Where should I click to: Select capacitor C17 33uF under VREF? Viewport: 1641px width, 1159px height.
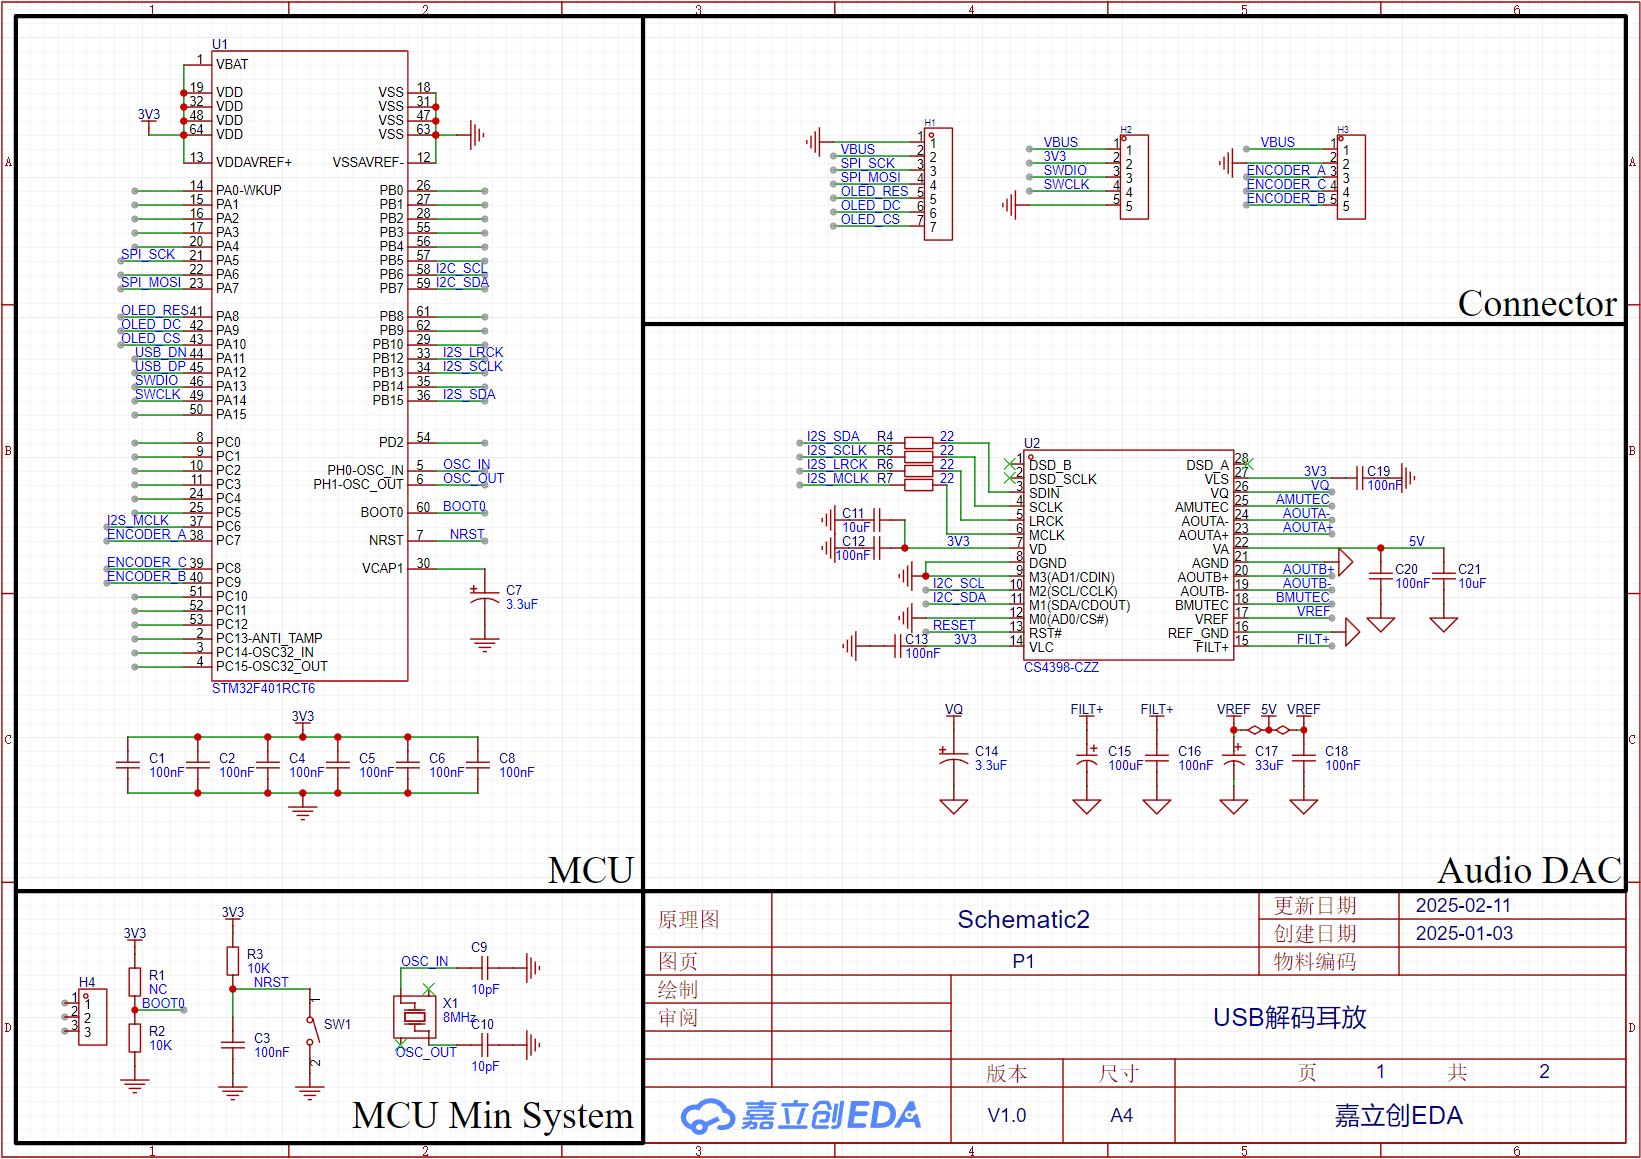pyautogui.click(x=1234, y=758)
